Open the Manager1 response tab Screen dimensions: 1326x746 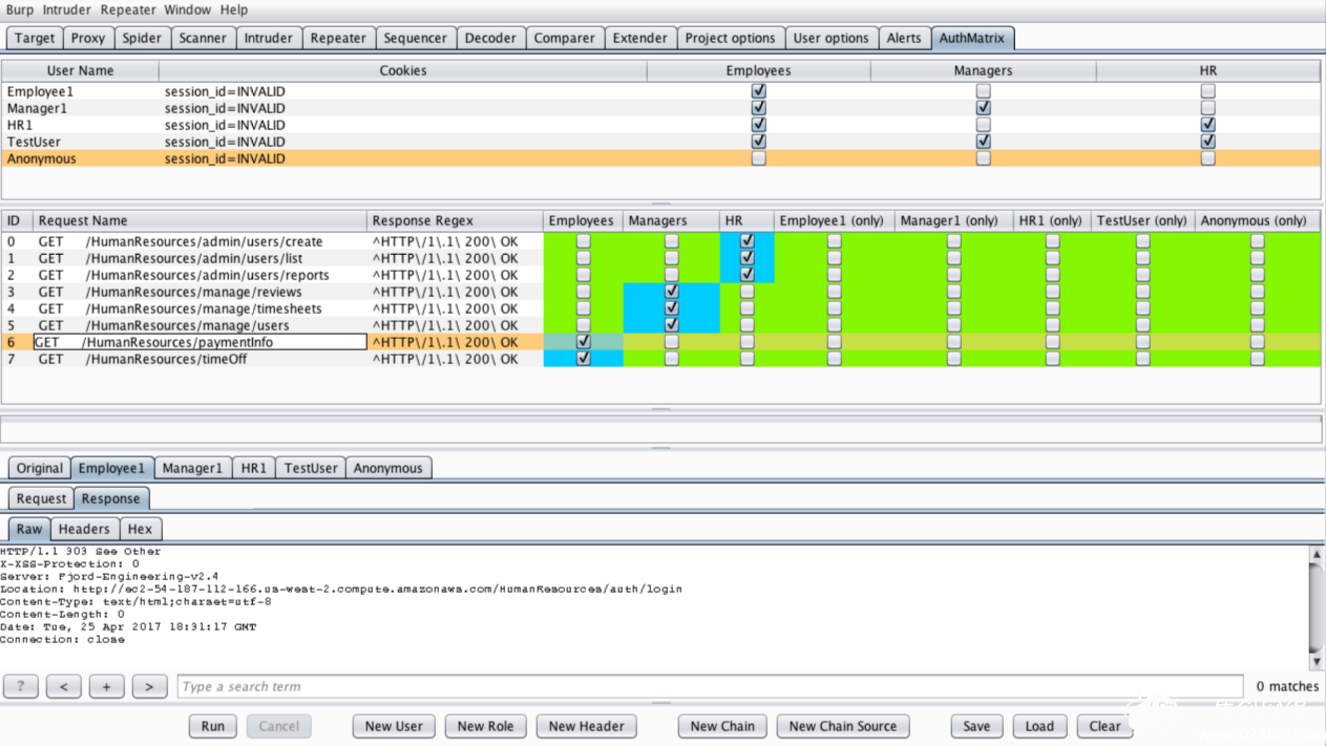192,468
